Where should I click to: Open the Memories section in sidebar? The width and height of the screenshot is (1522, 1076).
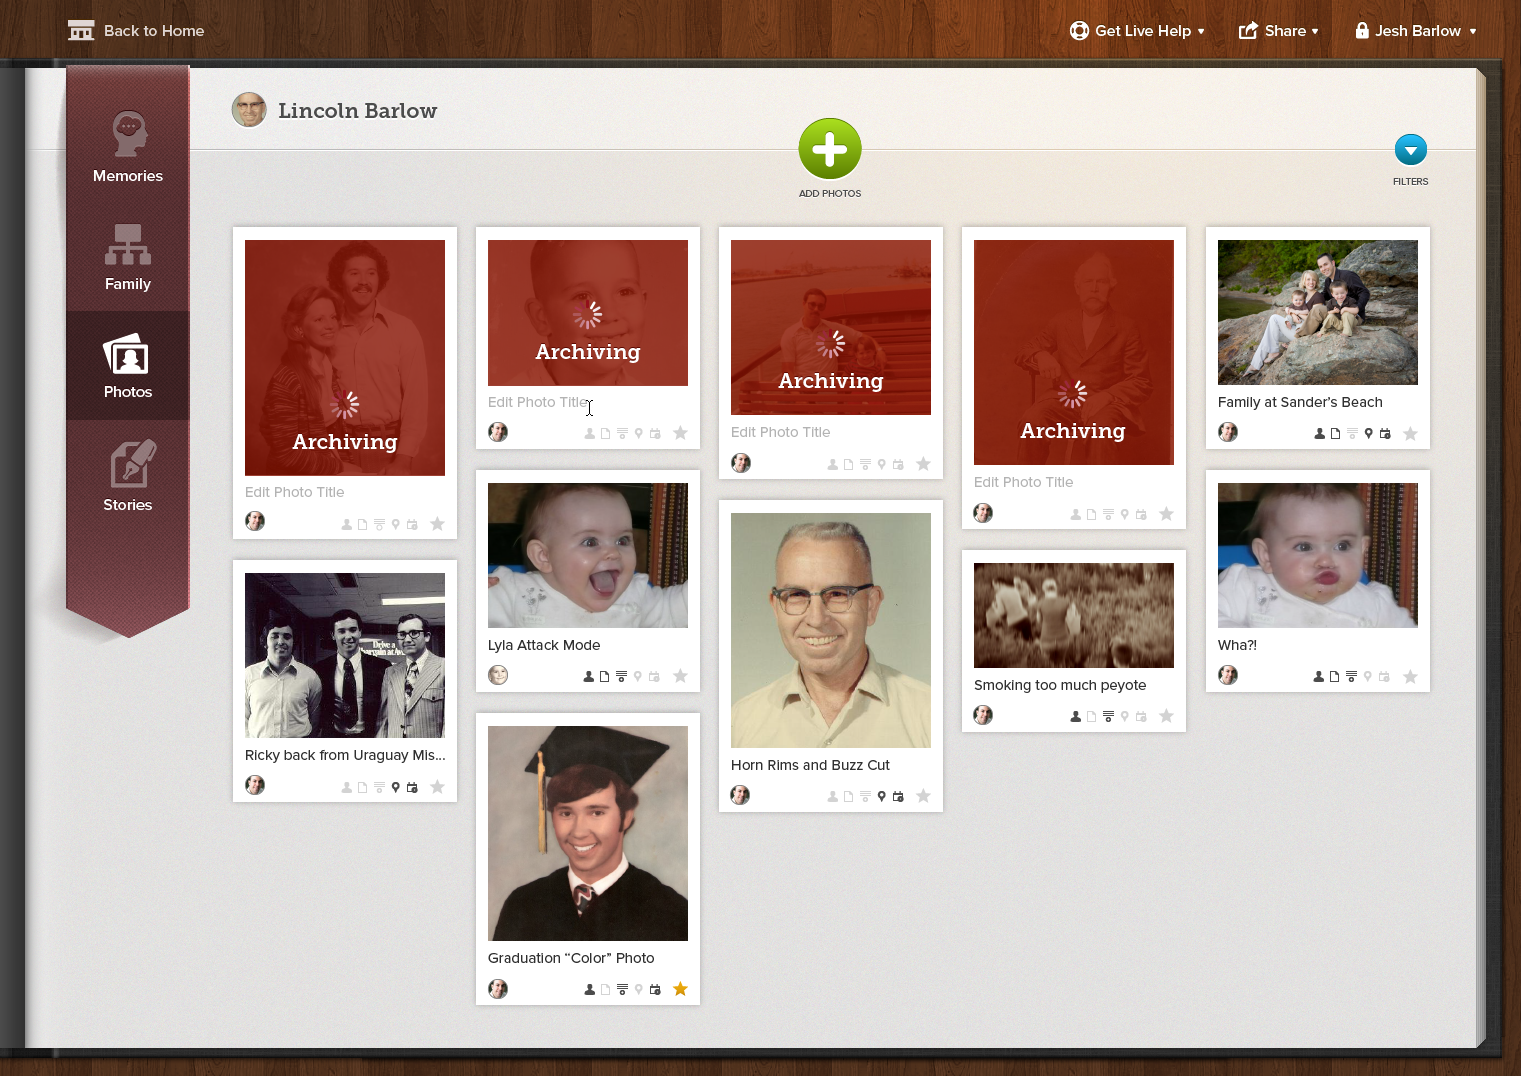pyautogui.click(x=128, y=147)
